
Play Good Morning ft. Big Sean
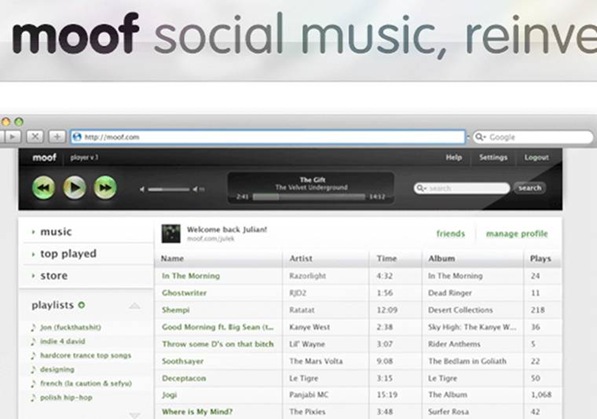(218, 327)
